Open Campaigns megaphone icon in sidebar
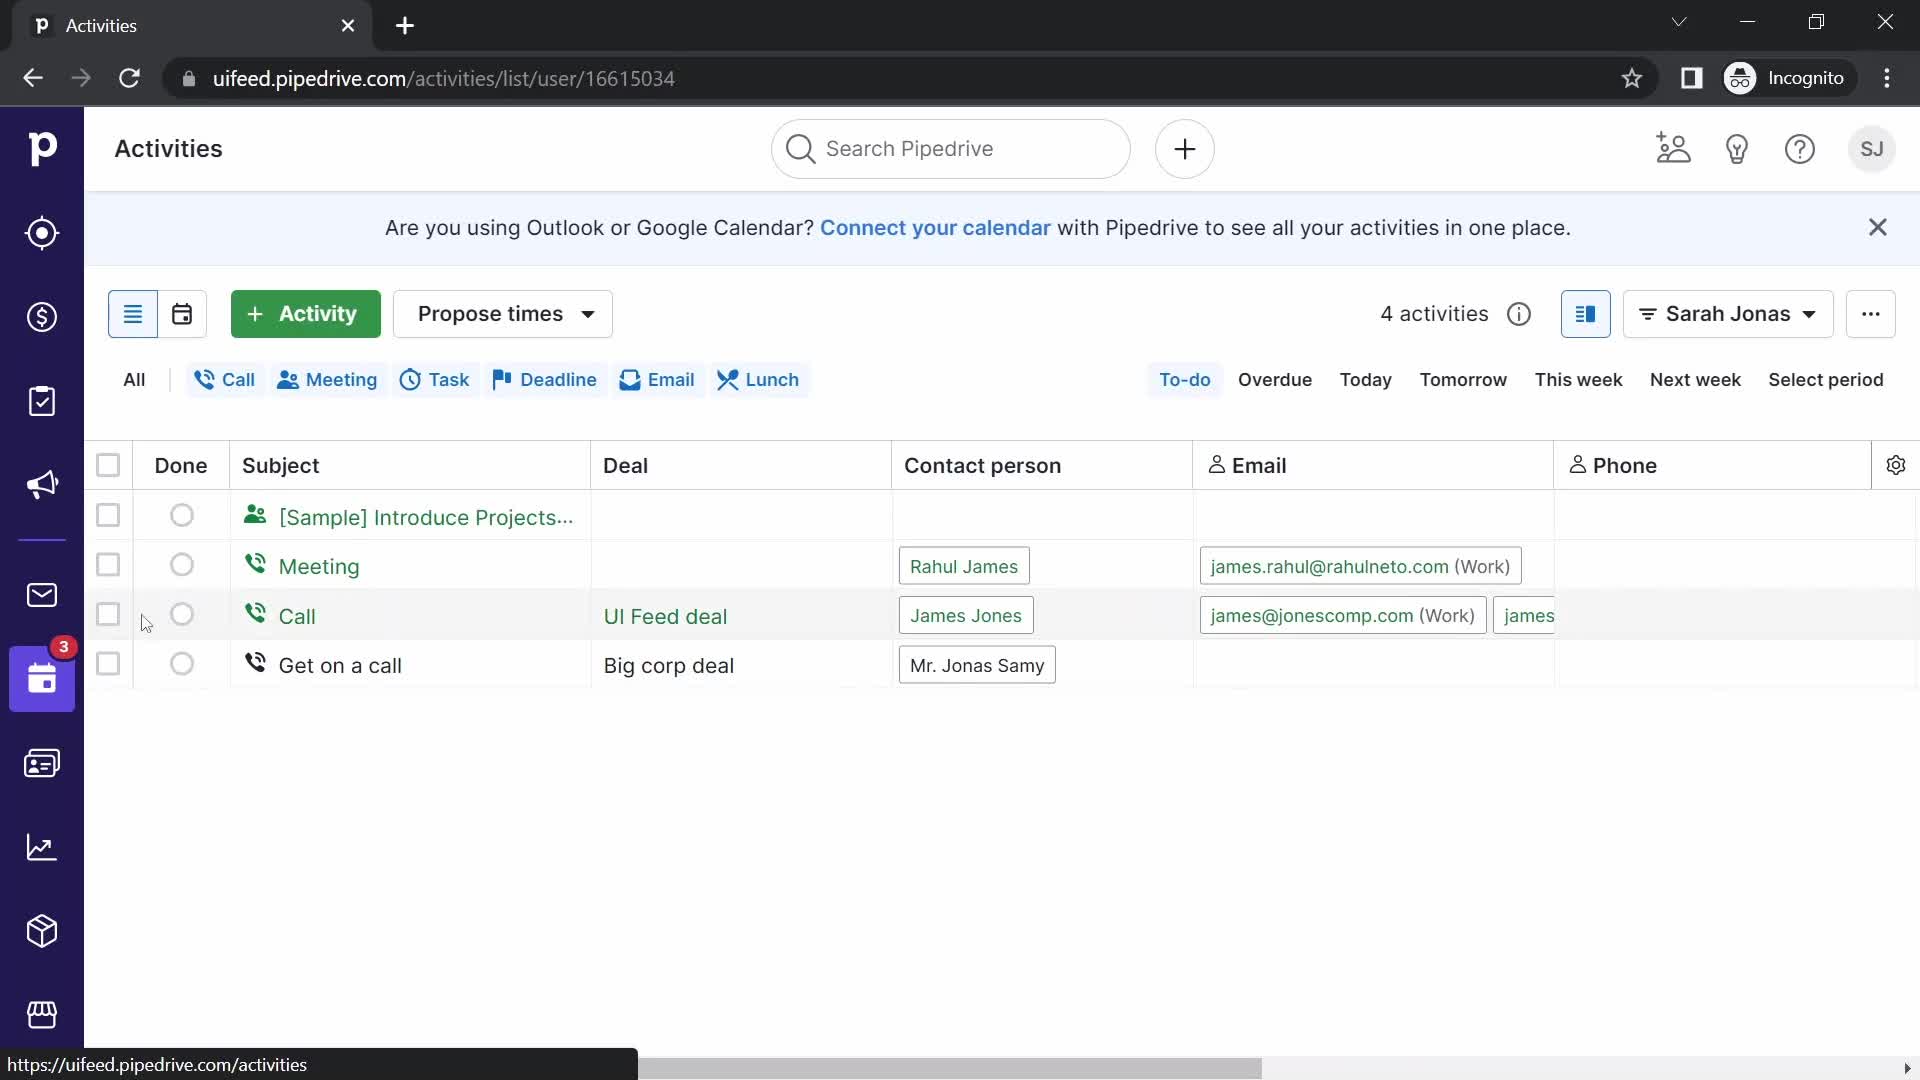 coord(42,485)
